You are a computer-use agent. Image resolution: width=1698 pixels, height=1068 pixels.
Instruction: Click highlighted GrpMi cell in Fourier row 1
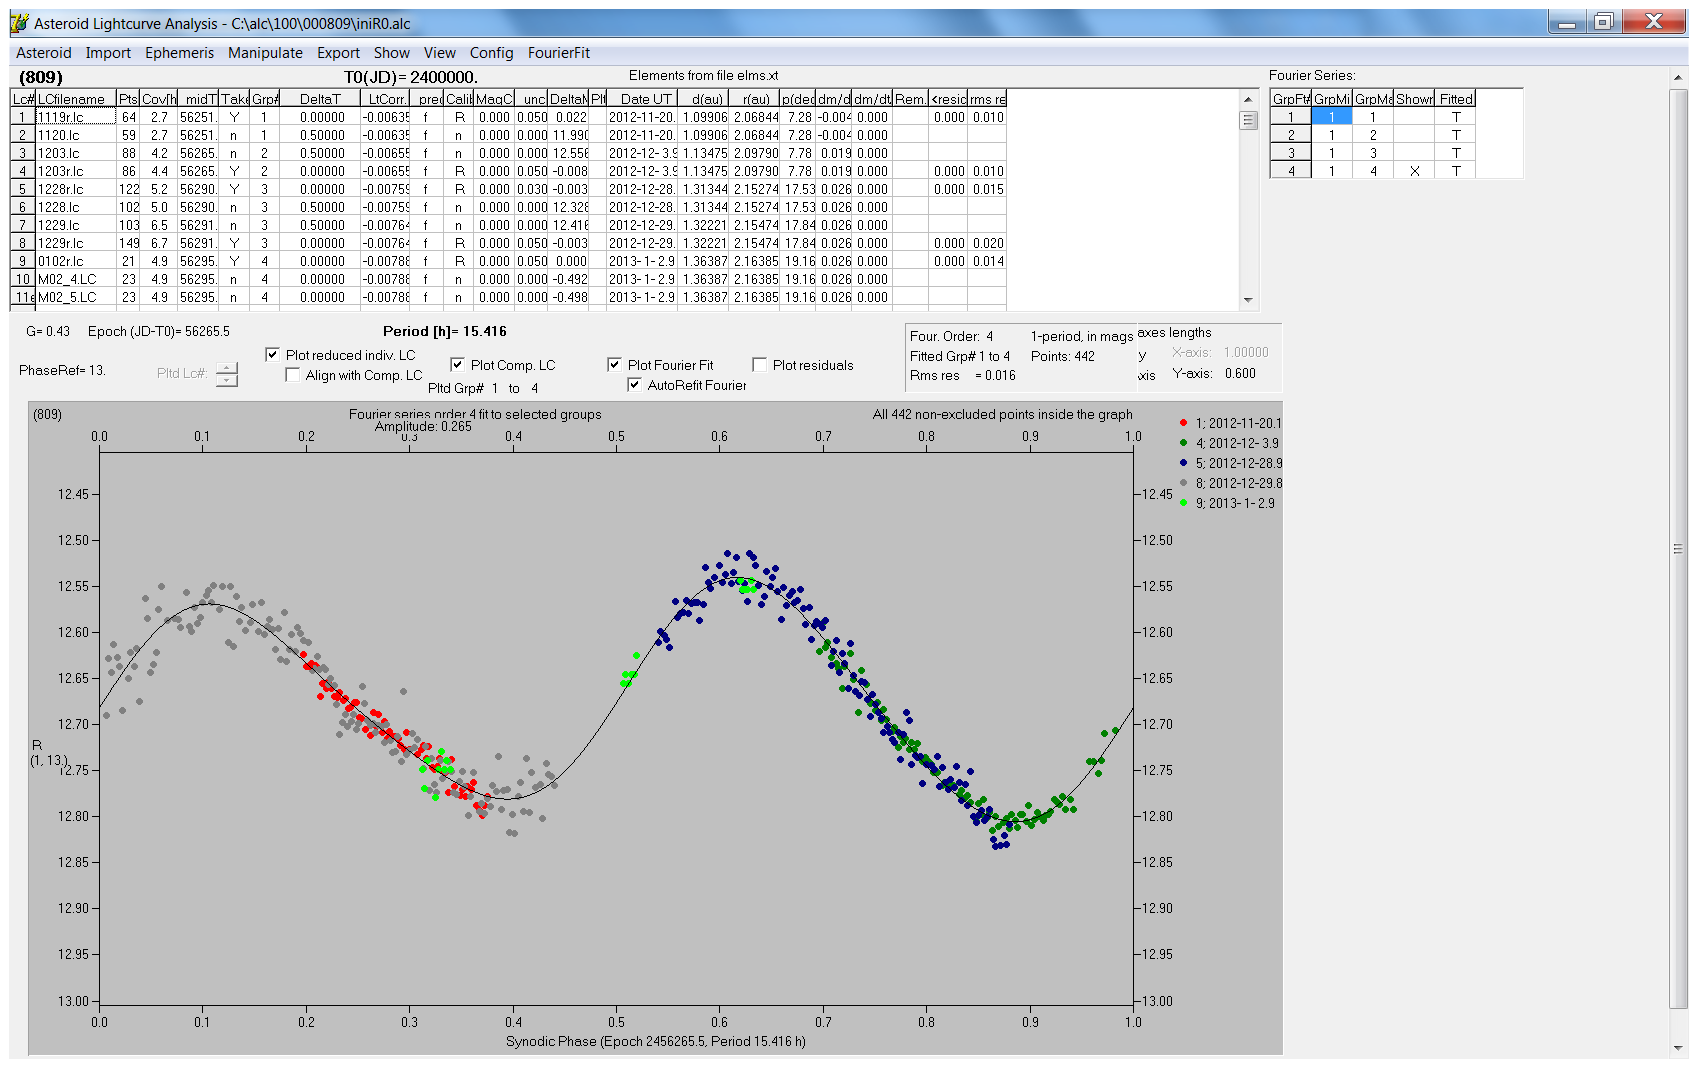[x=1331, y=117]
